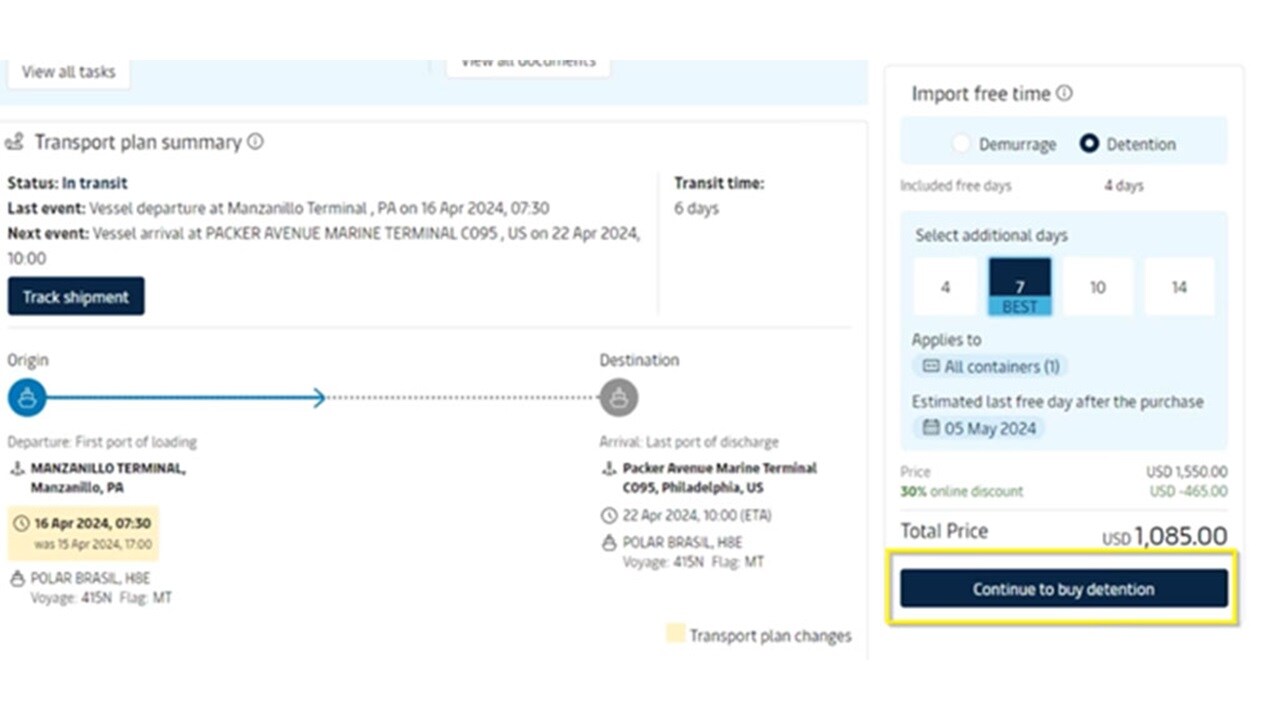This screenshot has width=1280, height=720.
Task: Click the Transport plan summary info icon
Action: tap(255, 142)
